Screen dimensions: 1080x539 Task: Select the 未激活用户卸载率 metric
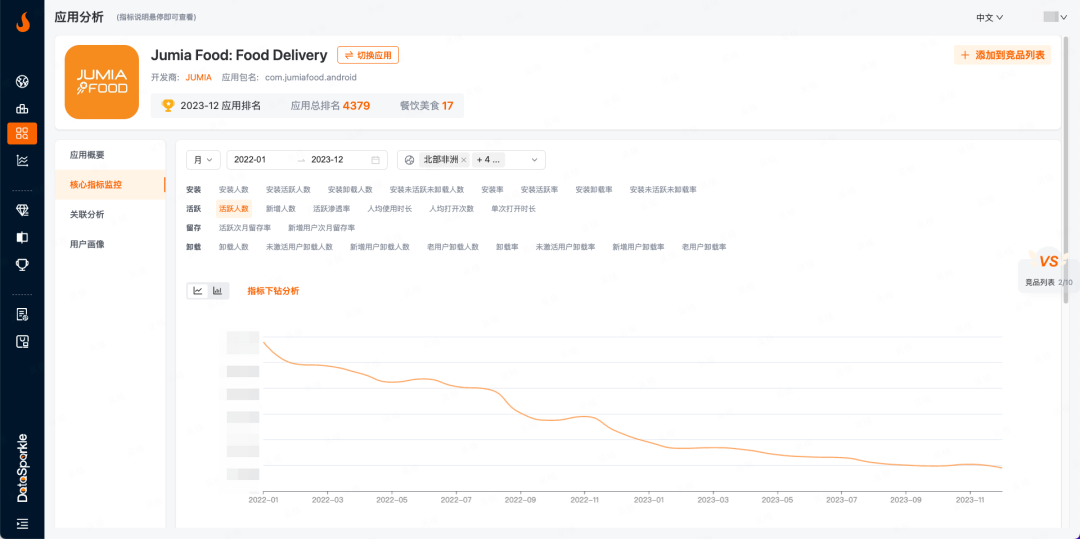point(565,246)
